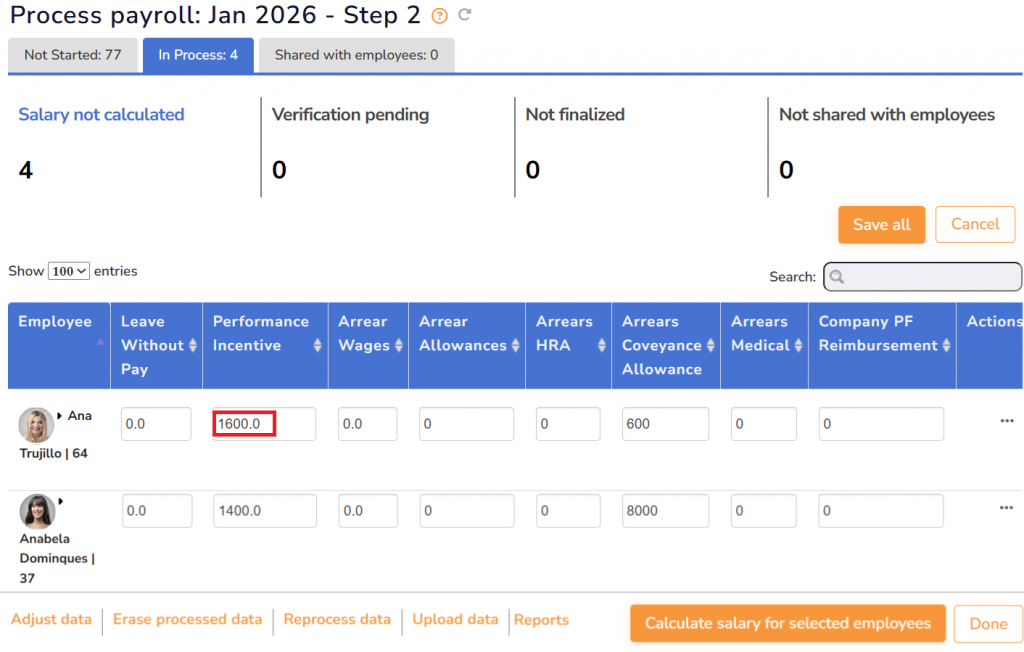Click the Search input field

(x=922, y=277)
